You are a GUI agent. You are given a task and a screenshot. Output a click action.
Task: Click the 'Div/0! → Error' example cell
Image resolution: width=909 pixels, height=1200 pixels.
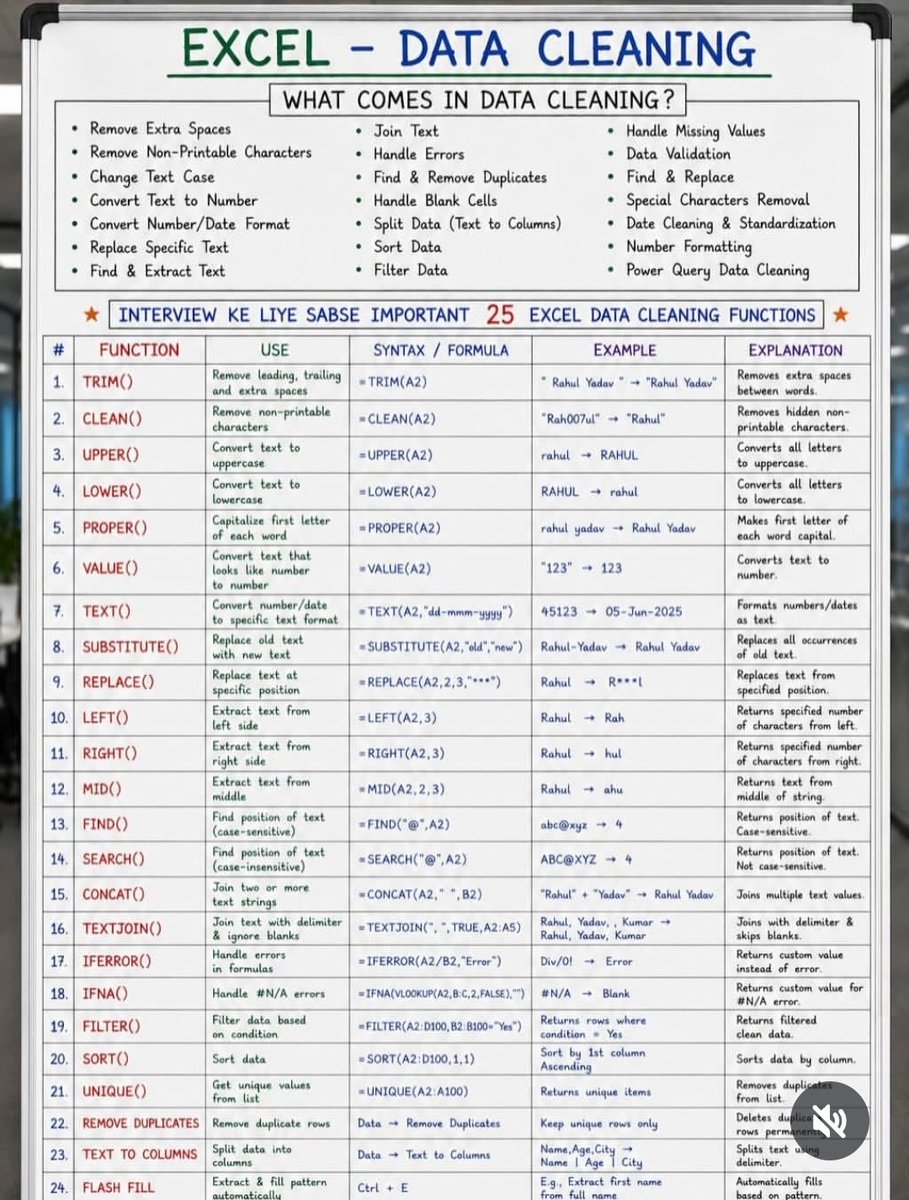coord(628,961)
